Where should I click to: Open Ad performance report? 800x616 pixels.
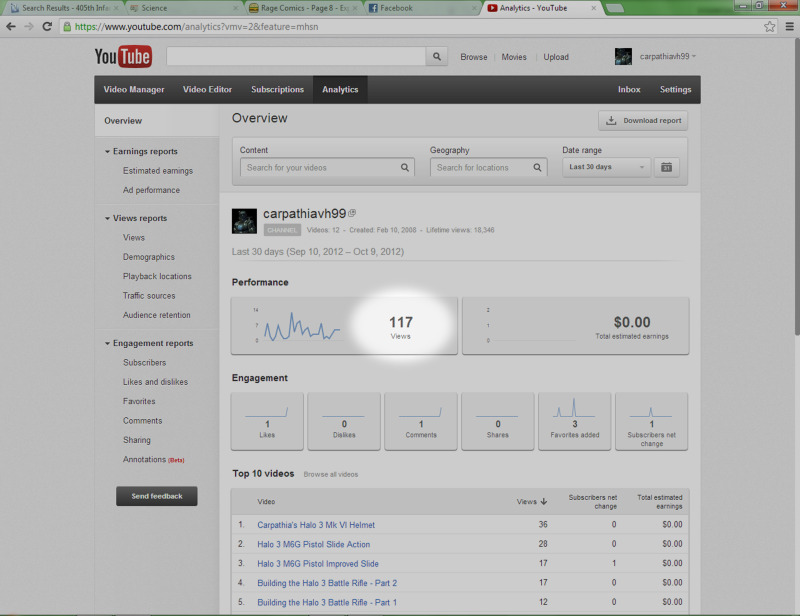pos(151,190)
